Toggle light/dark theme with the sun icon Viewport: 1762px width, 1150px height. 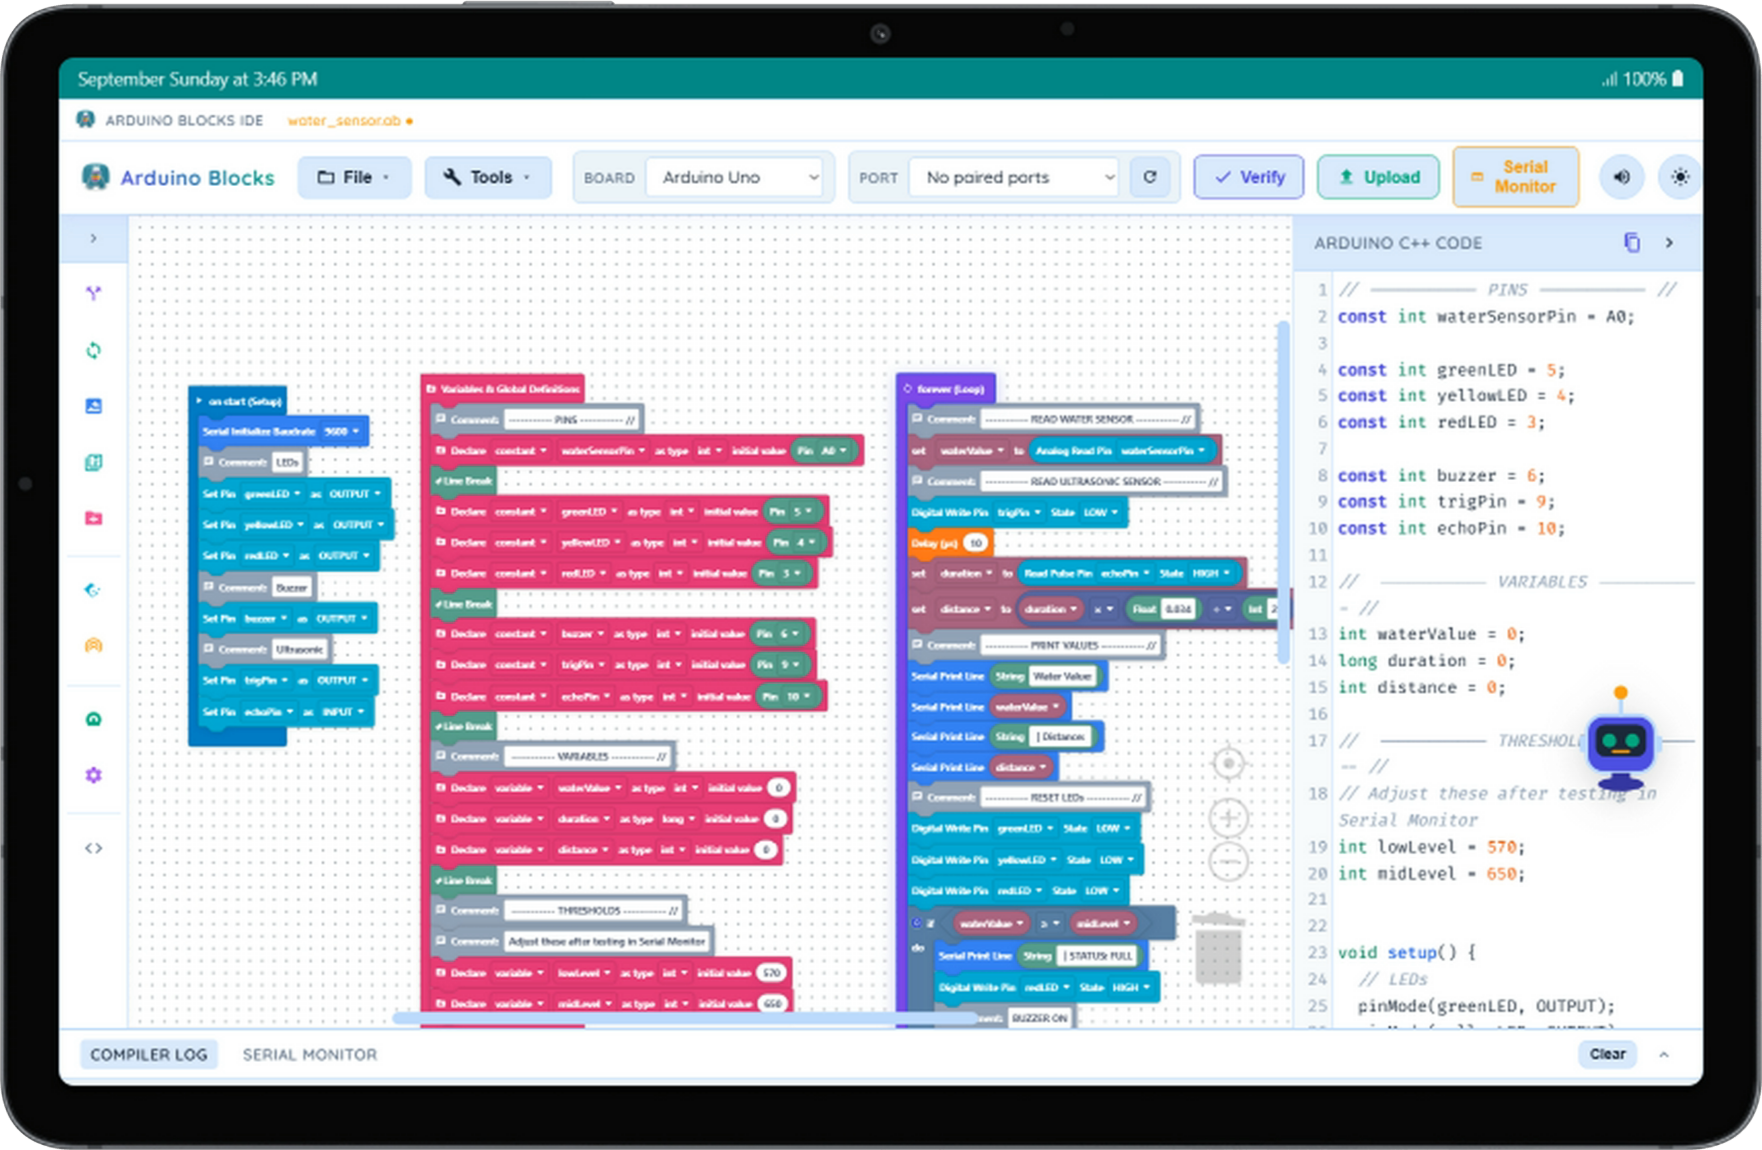pyautogui.click(x=1680, y=177)
